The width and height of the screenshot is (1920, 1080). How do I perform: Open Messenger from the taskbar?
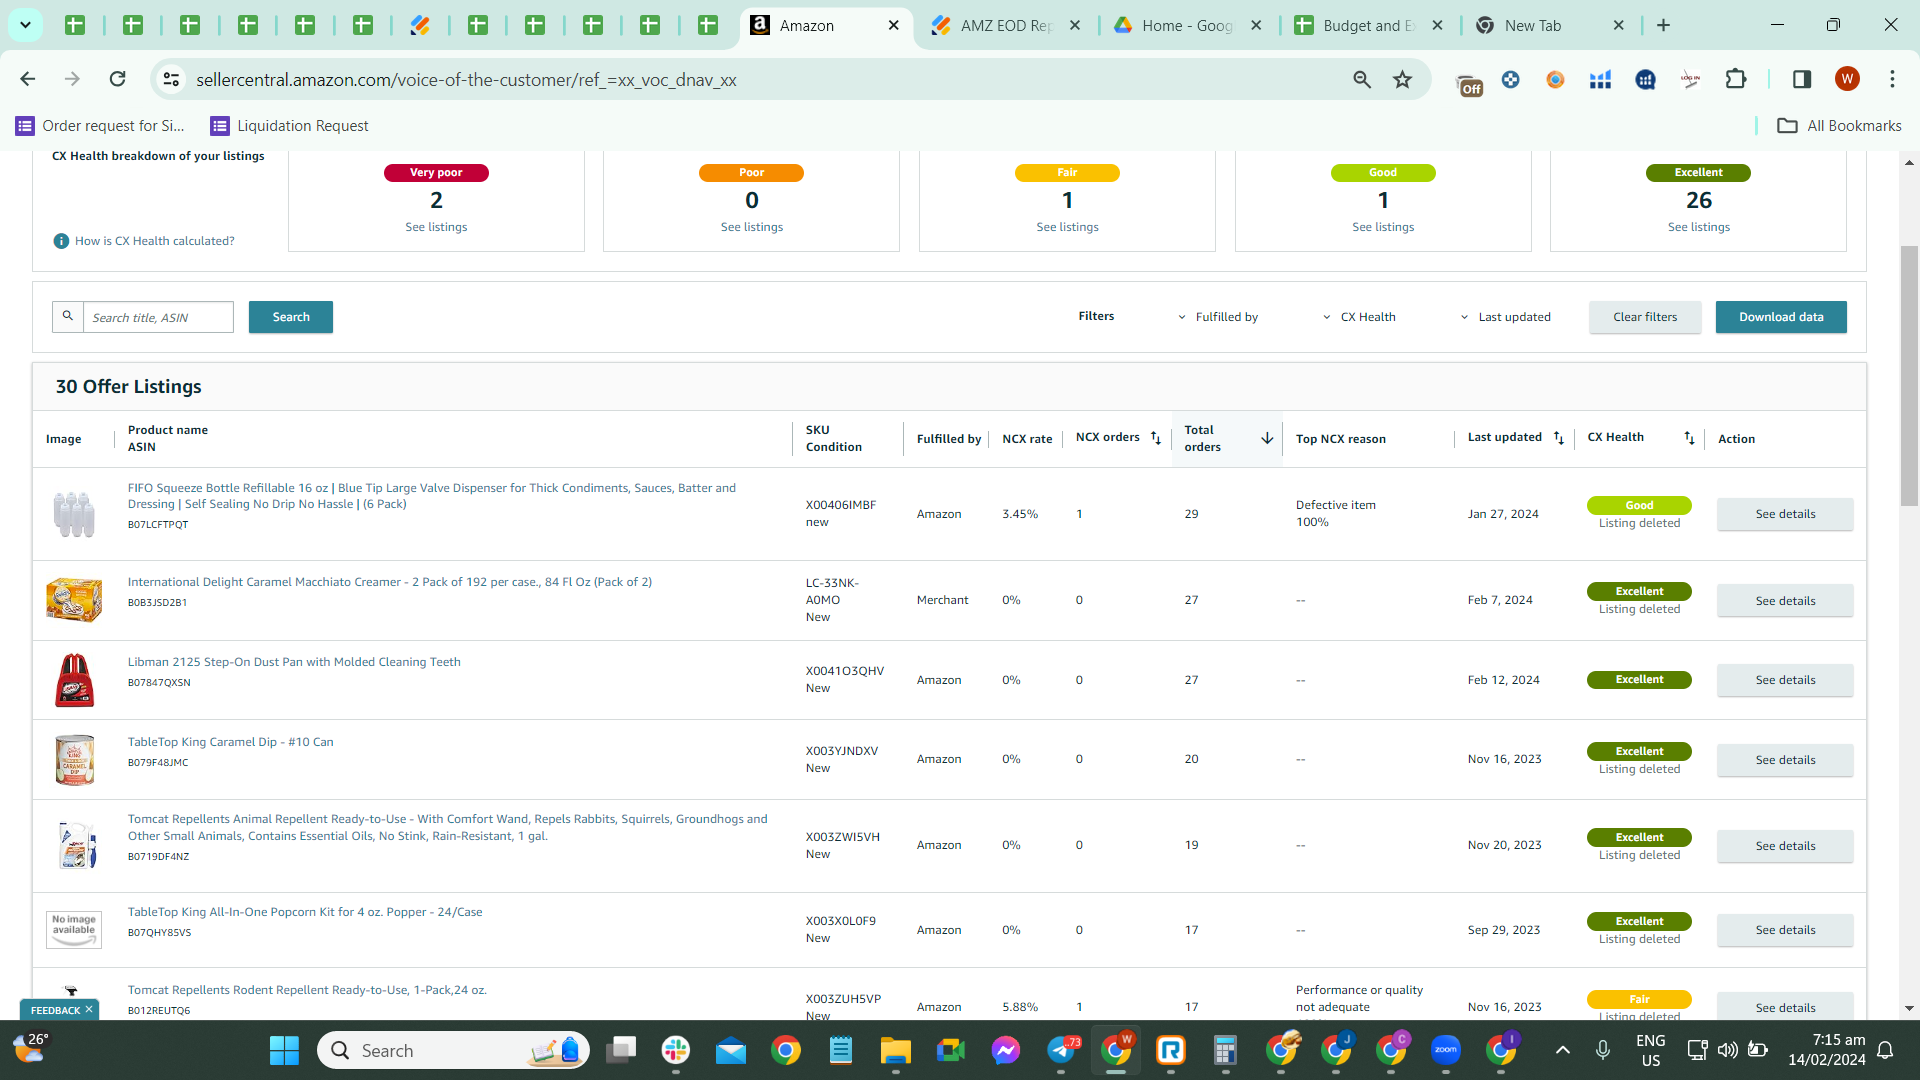1006,1050
